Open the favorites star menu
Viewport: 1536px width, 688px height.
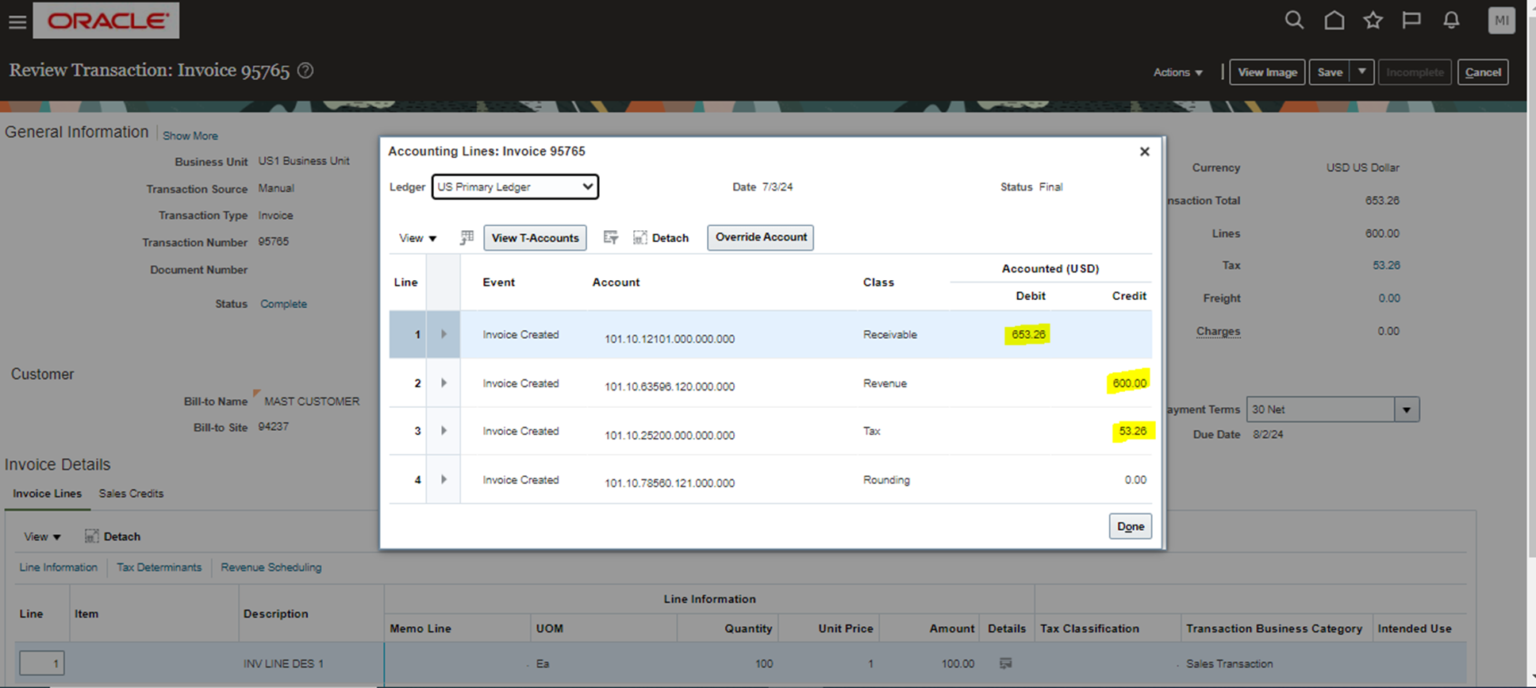point(1373,19)
